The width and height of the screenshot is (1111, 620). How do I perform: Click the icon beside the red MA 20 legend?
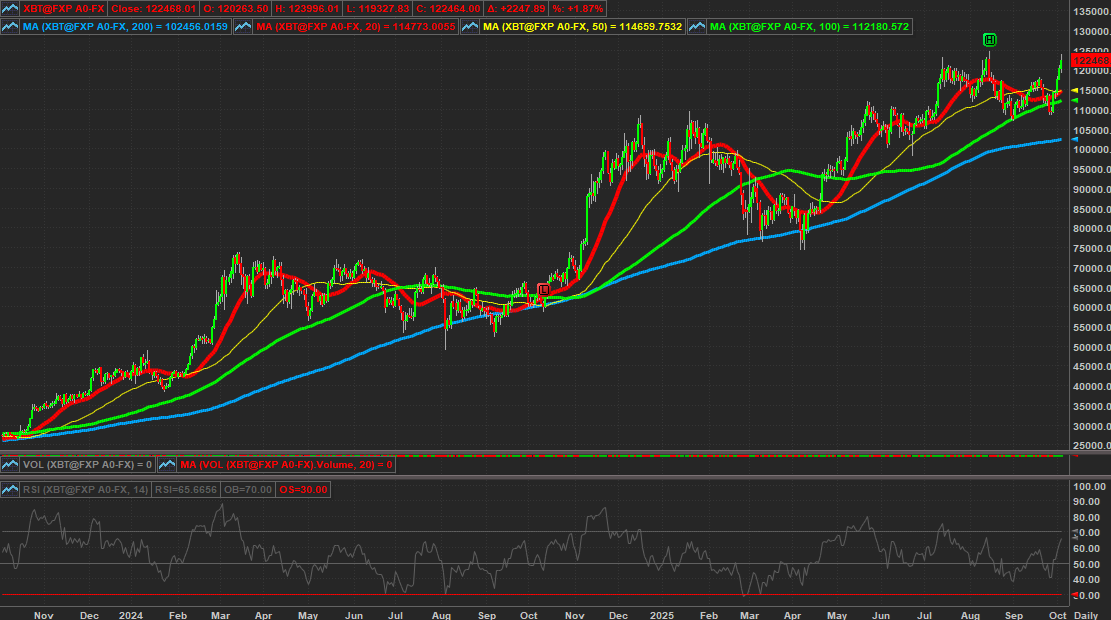(x=243, y=27)
